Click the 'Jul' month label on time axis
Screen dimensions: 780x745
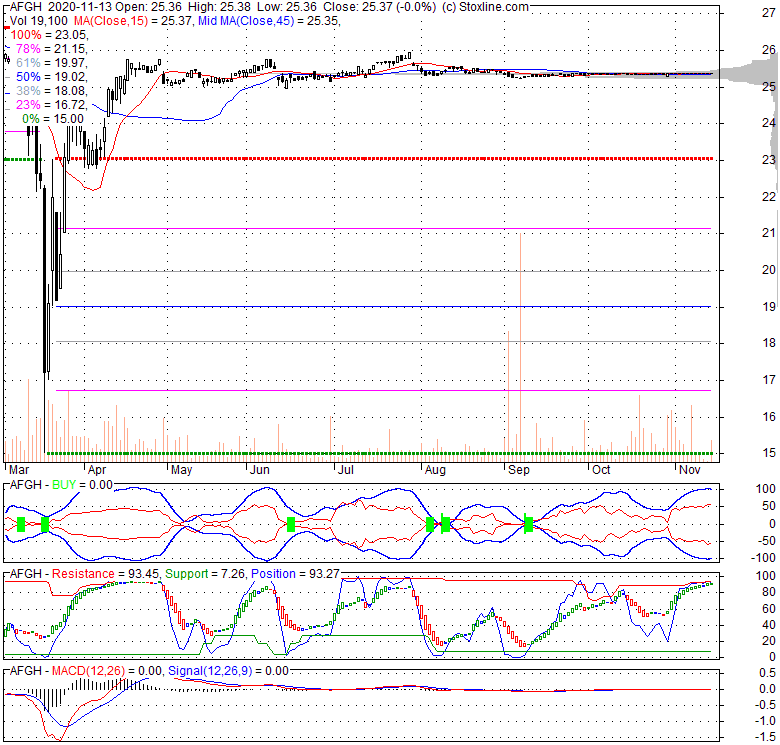[x=345, y=470]
